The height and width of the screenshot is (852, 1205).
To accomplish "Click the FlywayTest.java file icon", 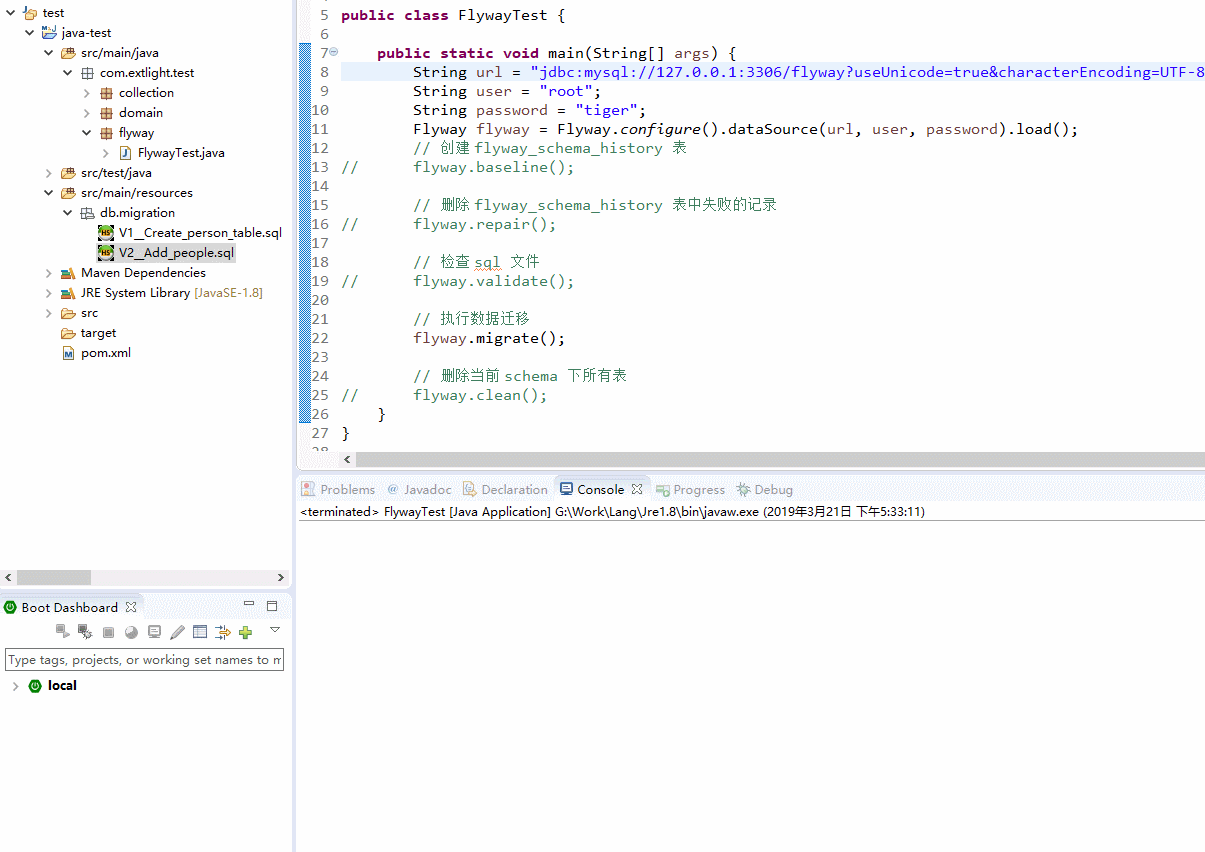I will [x=126, y=152].
